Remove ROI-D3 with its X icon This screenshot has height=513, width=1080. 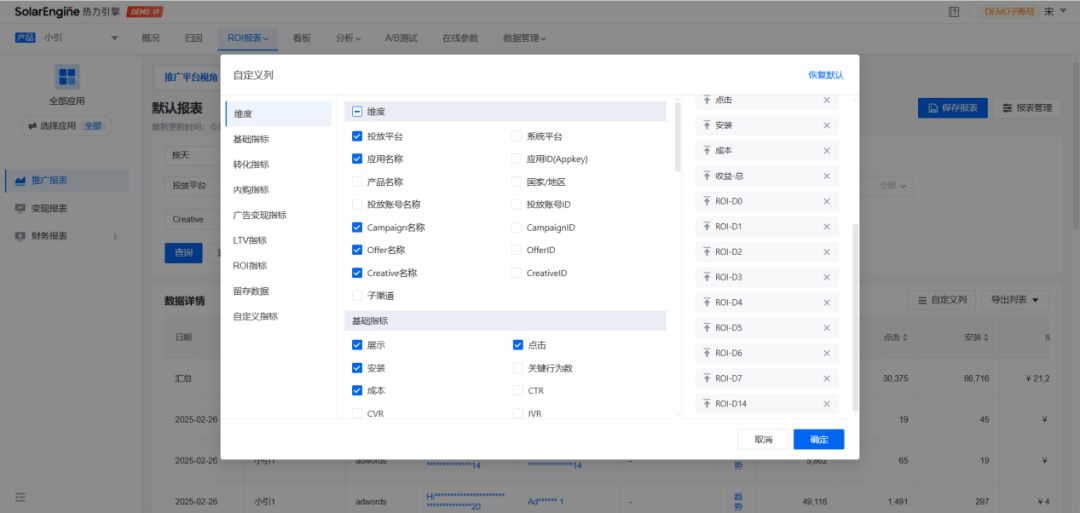827,277
